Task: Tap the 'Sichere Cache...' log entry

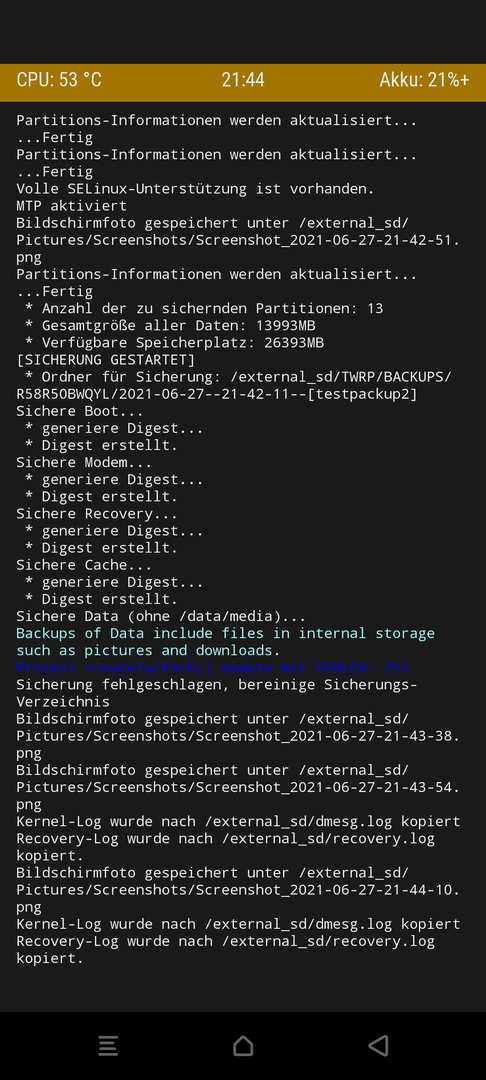Action: coord(84,565)
